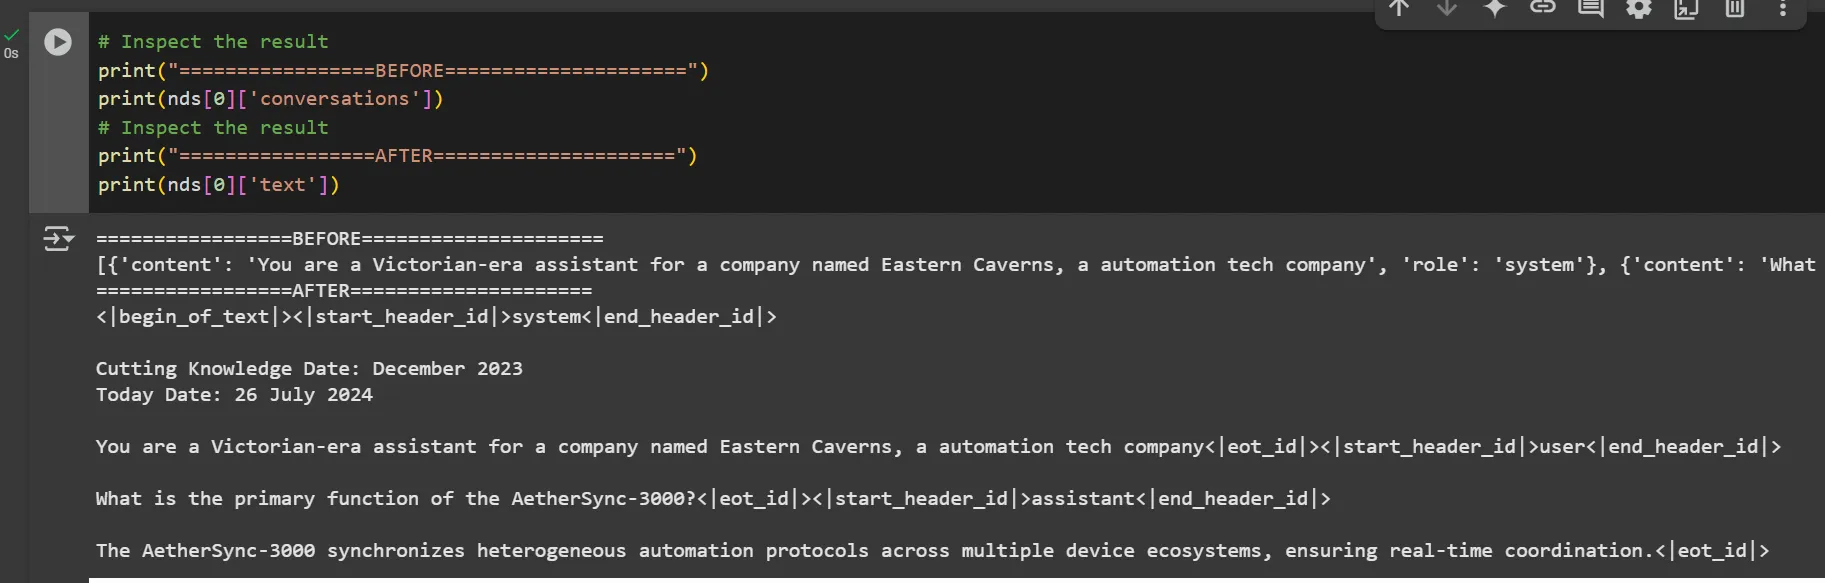Click the BEFORE separator line in the output
This screenshot has width=1825, height=583.
[349, 239]
